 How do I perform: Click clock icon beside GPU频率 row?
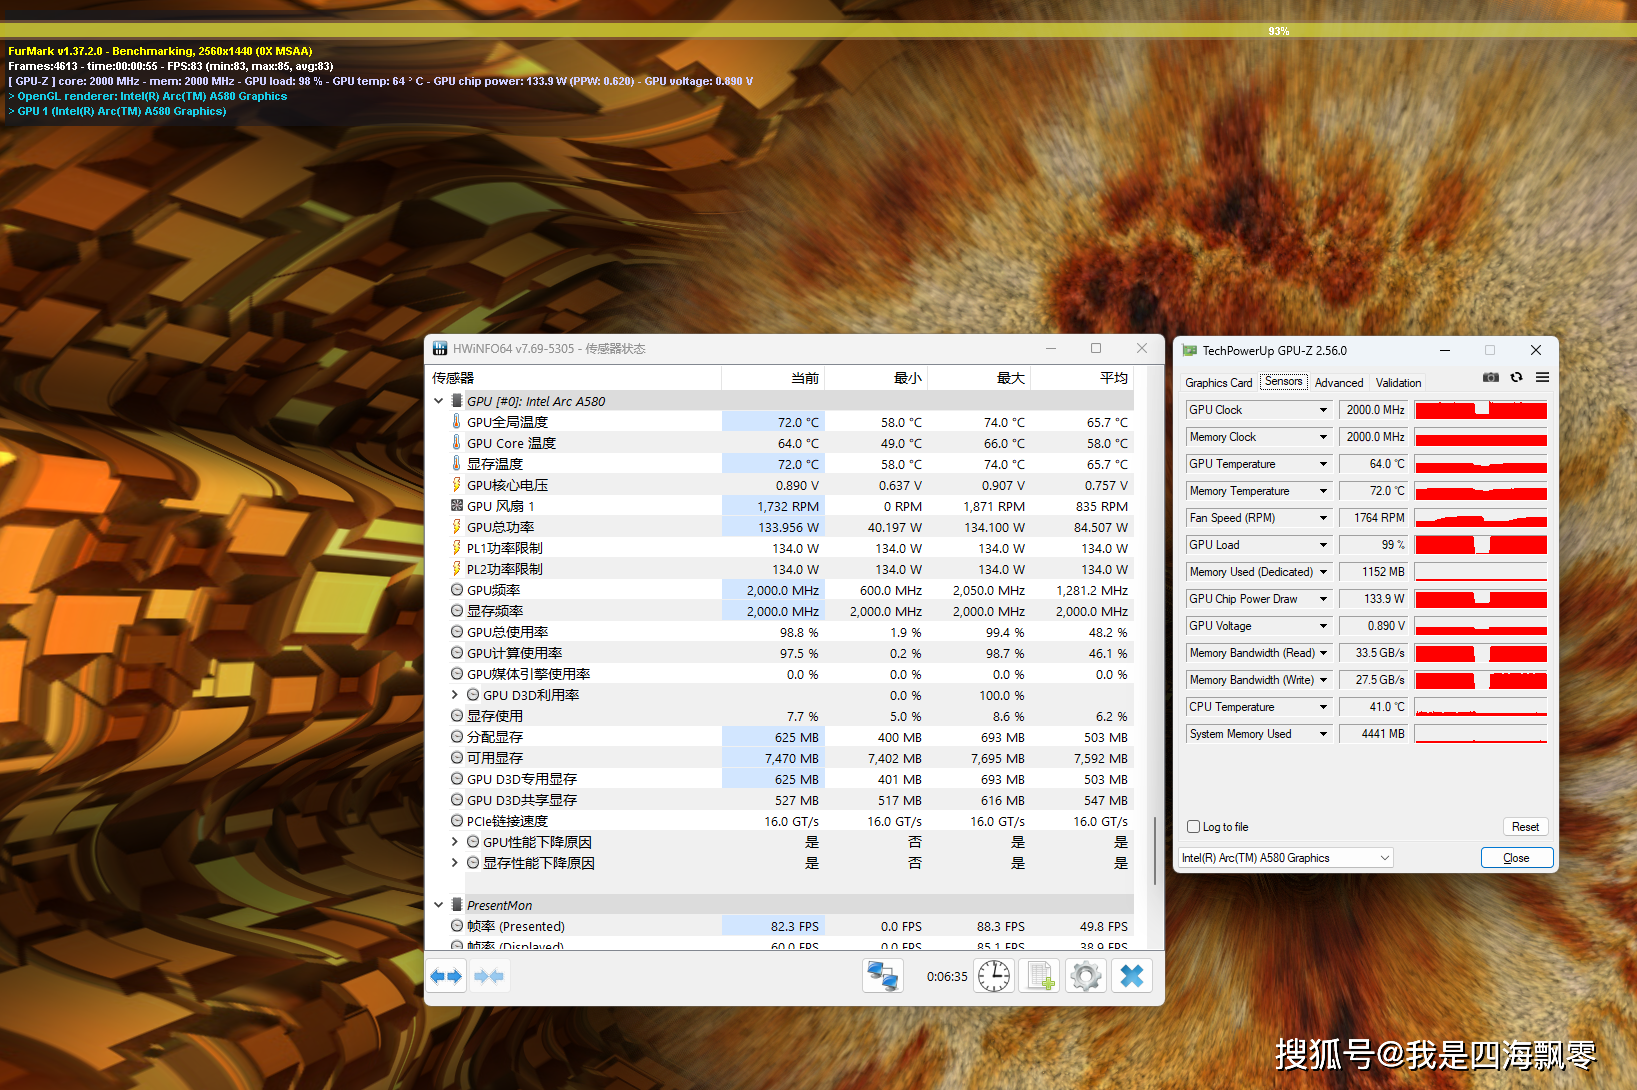(457, 590)
